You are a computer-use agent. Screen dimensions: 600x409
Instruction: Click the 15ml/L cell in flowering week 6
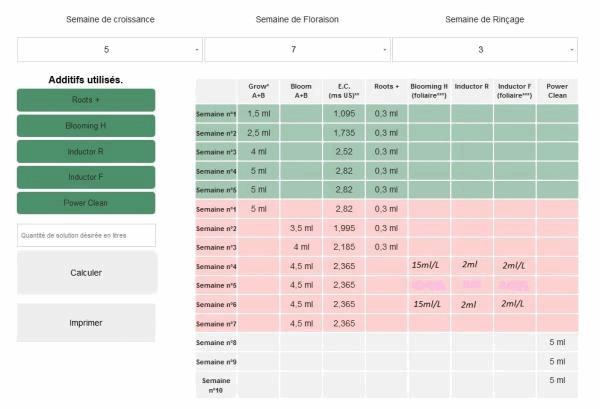click(427, 304)
